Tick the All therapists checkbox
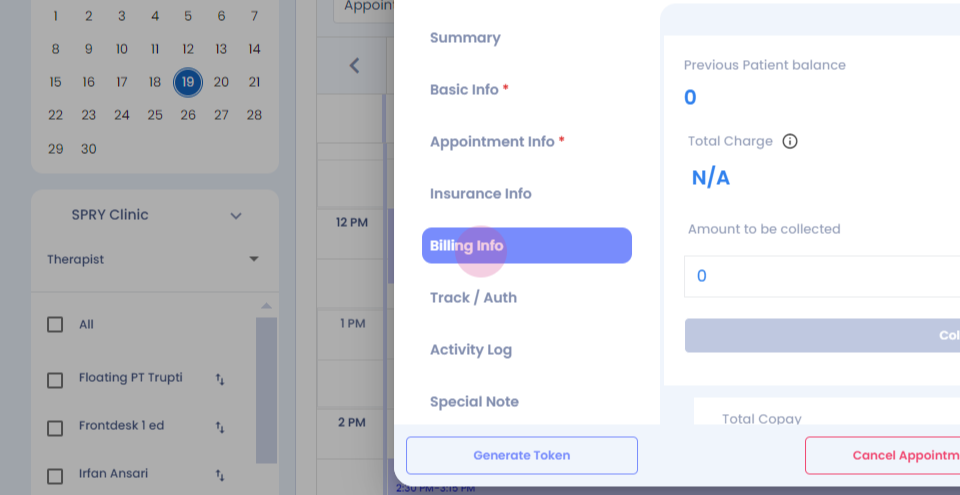 (55, 325)
